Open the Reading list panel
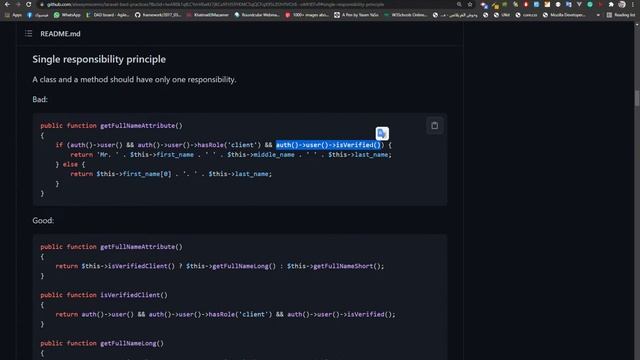640x360 pixels. [x=620, y=15]
